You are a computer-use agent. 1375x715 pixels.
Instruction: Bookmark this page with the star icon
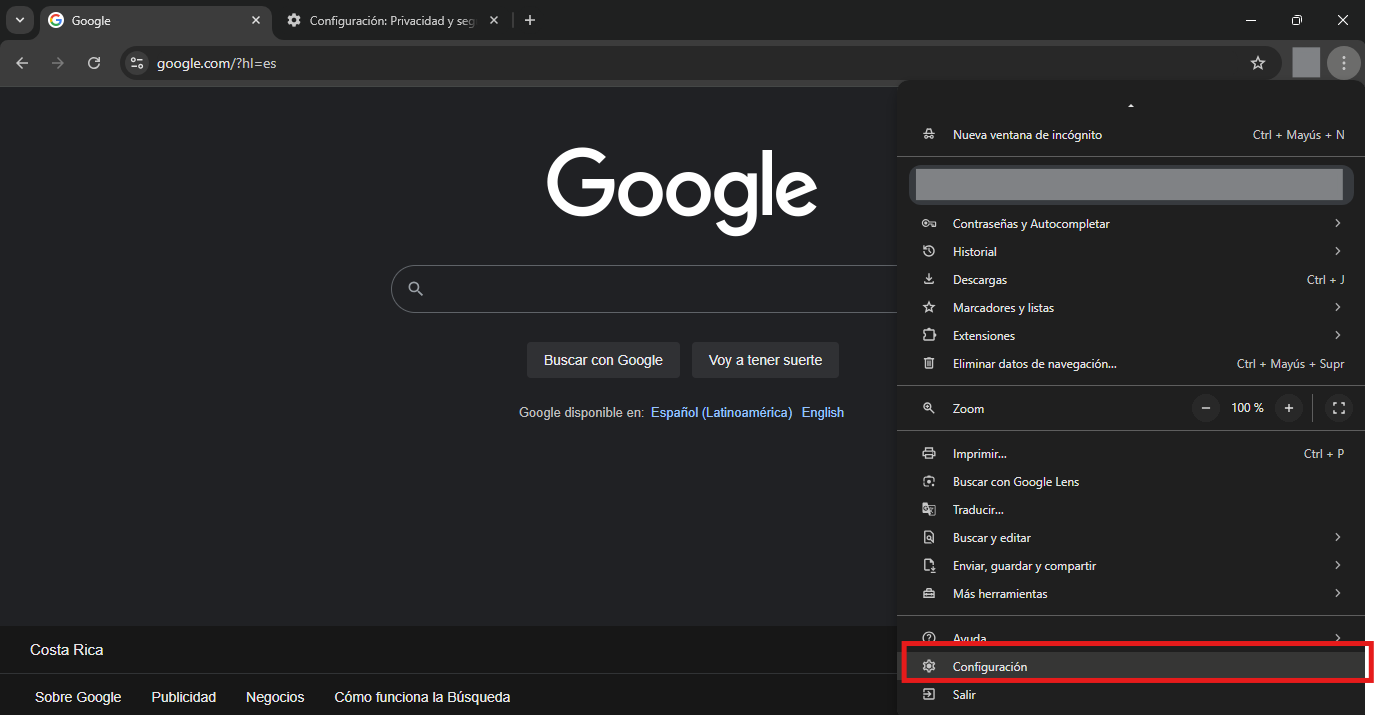(1258, 63)
